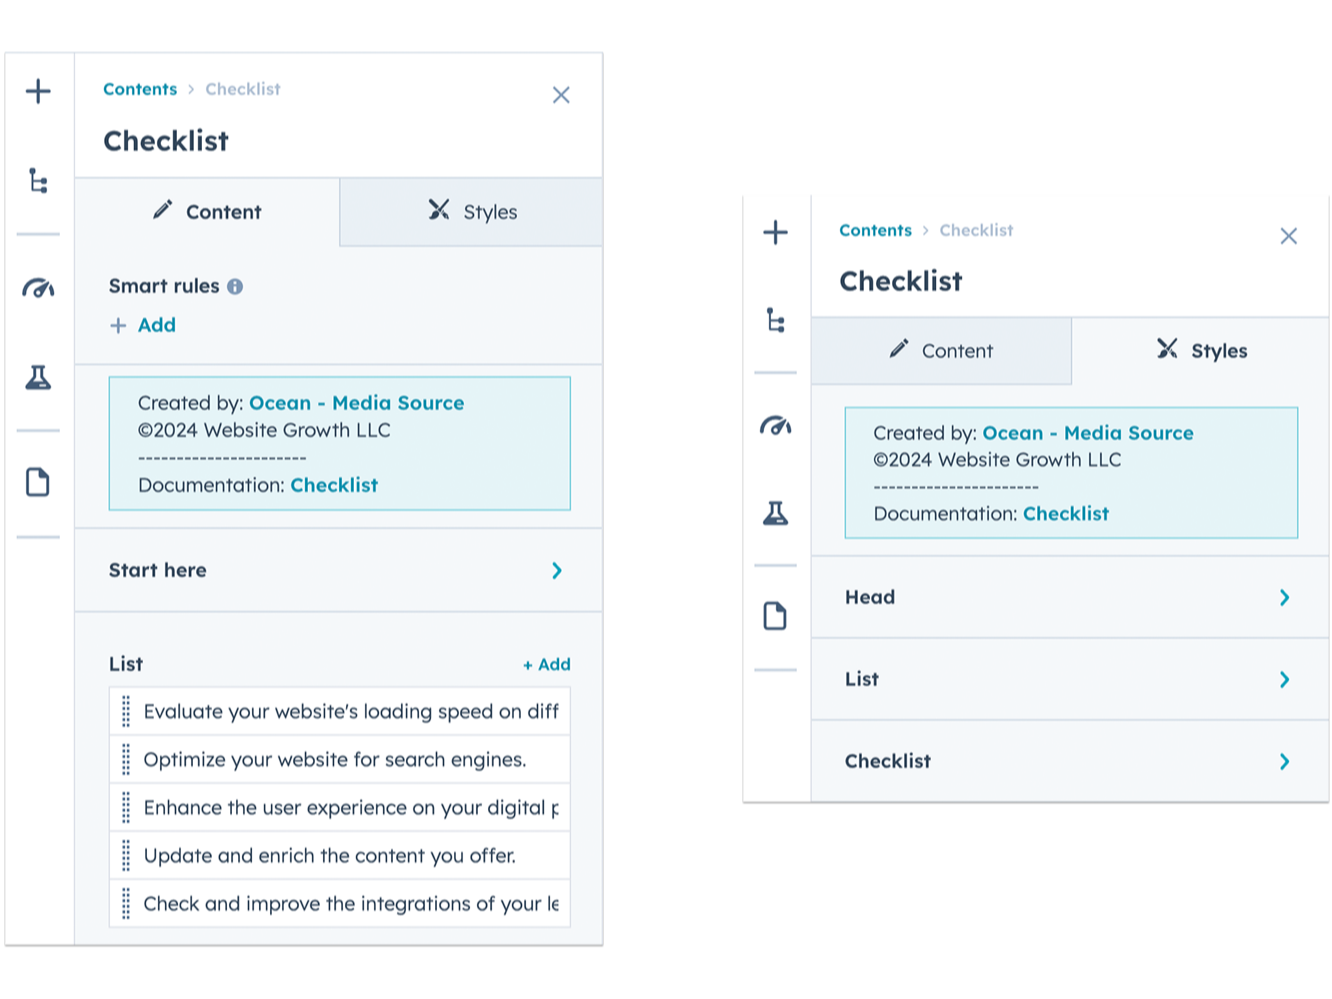Click the styles brush icon on the Styles tab

tap(438, 211)
